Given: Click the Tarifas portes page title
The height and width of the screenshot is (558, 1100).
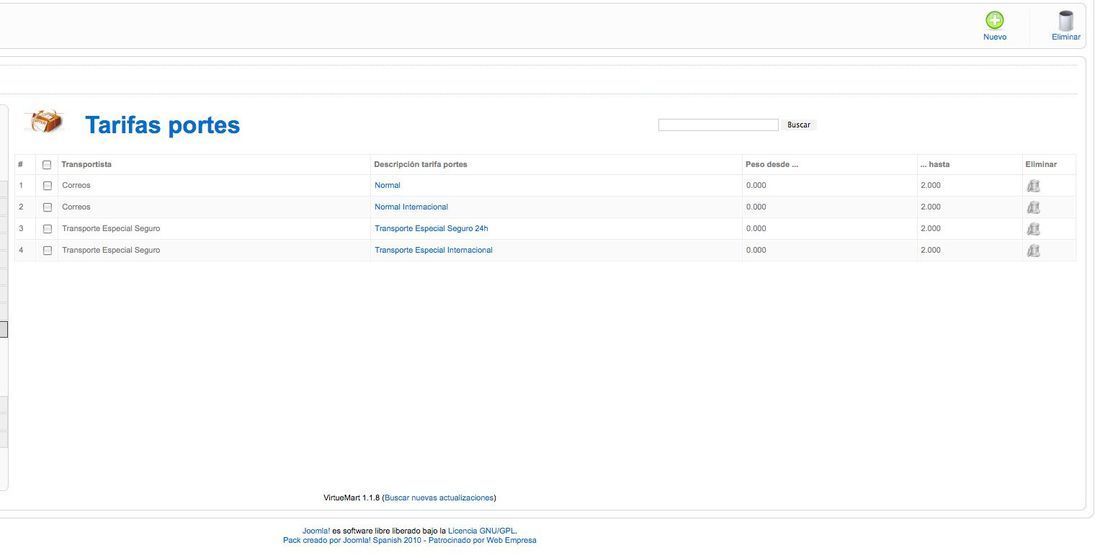Looking at the screenshot, I should click(163, 125).
